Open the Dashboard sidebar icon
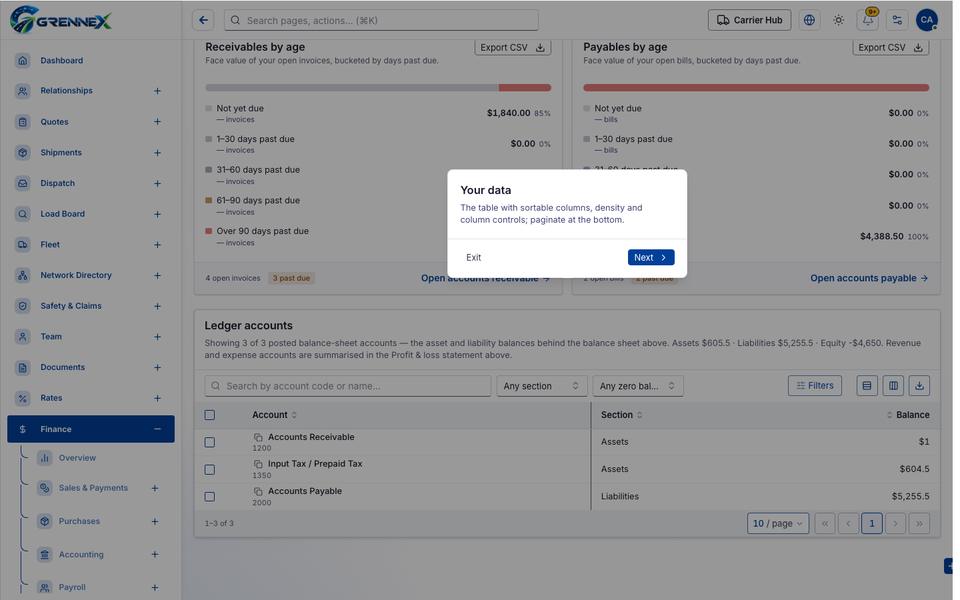The height and width of the screenshot is (600, 960). [23, 61]
